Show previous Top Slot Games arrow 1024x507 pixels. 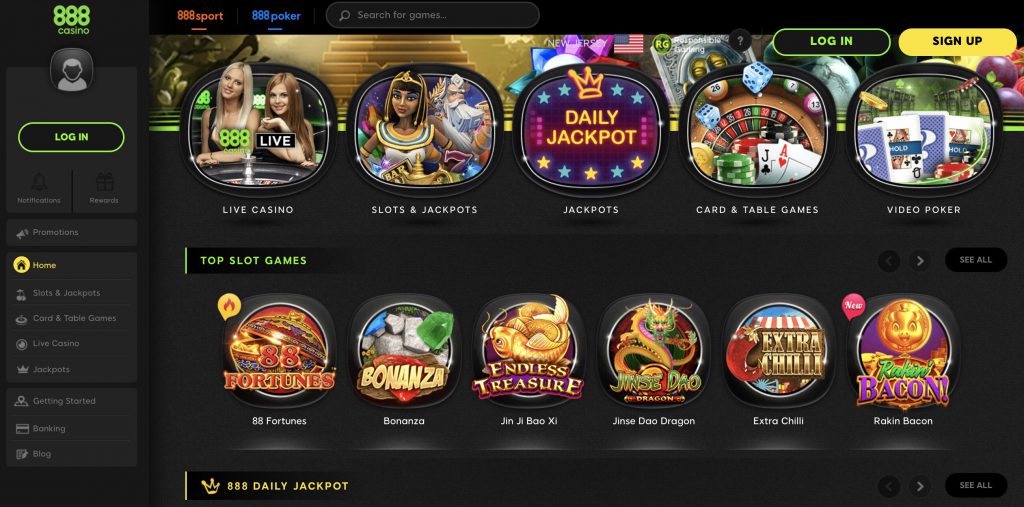tap(889, 261)
